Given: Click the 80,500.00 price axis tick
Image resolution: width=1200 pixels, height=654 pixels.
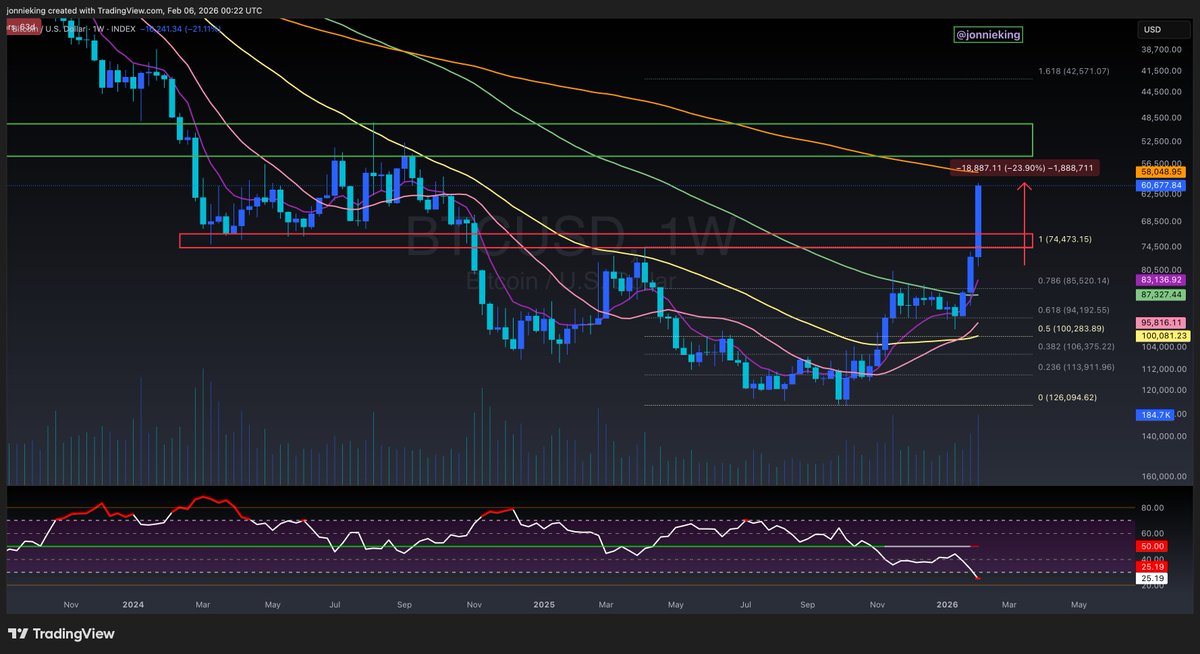Looking at the screenshot, I should click(1161, 269).
